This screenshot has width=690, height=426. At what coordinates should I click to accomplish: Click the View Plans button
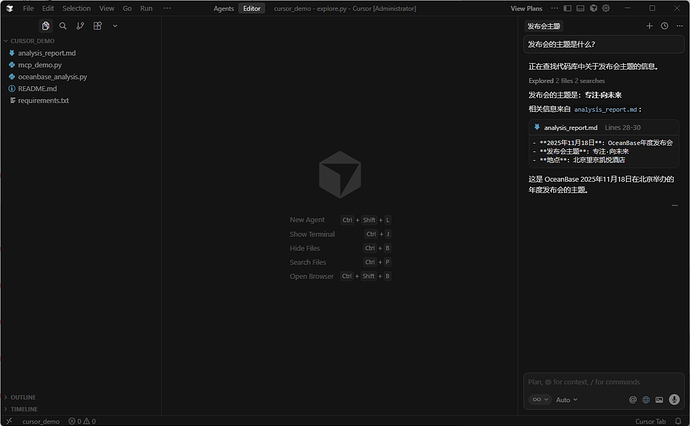pyautogui.click(x=526, y=8)
